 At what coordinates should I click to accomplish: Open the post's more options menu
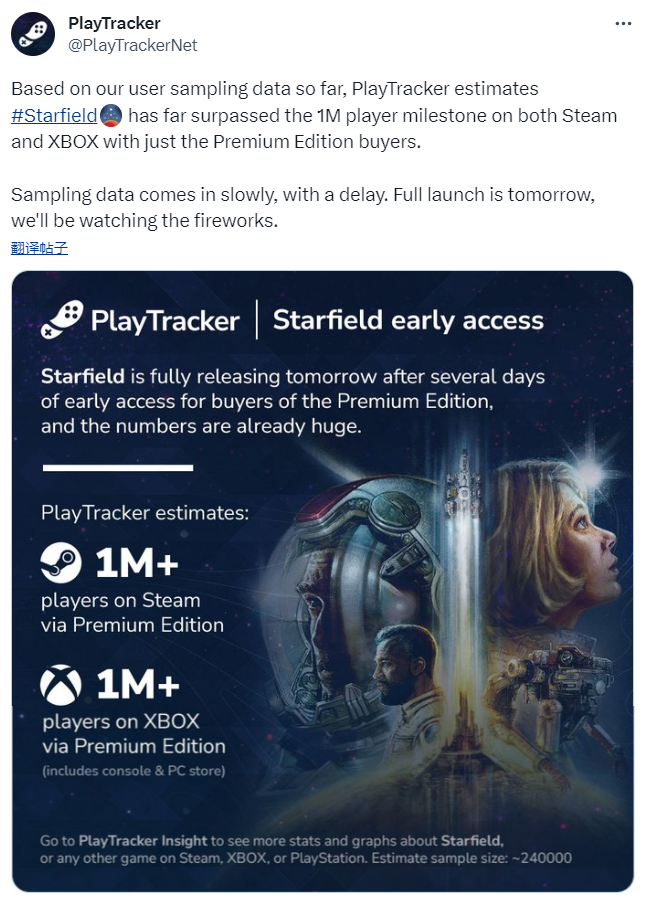point(620,24)
